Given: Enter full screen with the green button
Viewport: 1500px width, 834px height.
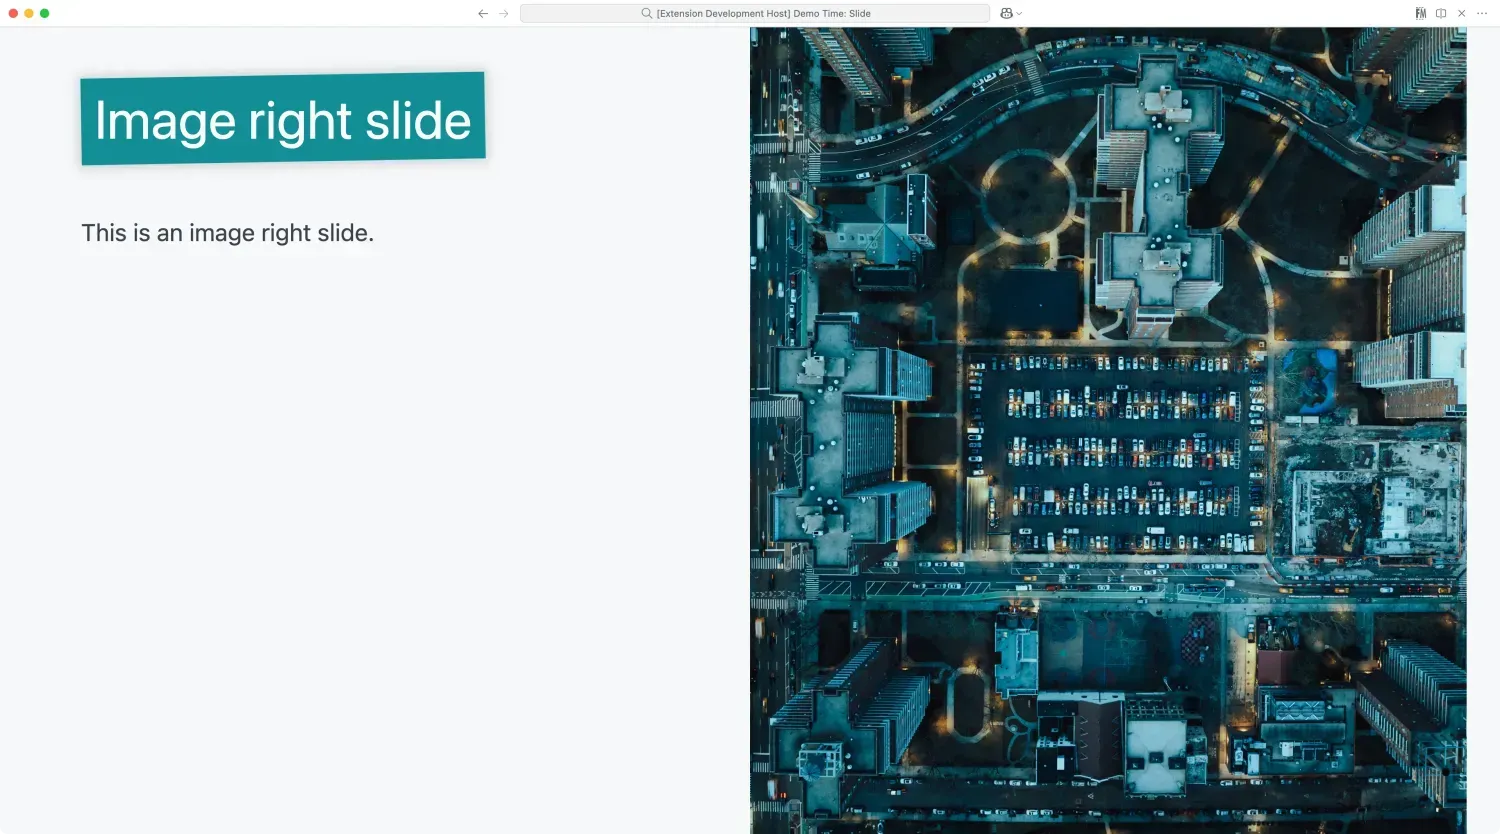Looking at the screenshot, I should [x=44, y=13].
